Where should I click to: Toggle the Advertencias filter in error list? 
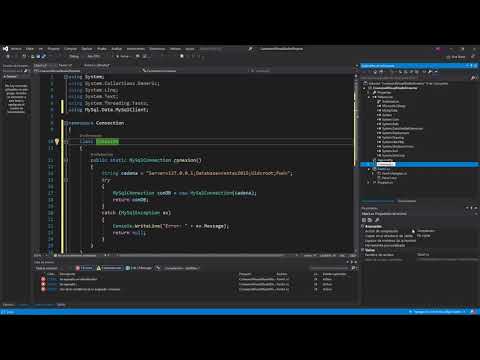pos(109,268)
